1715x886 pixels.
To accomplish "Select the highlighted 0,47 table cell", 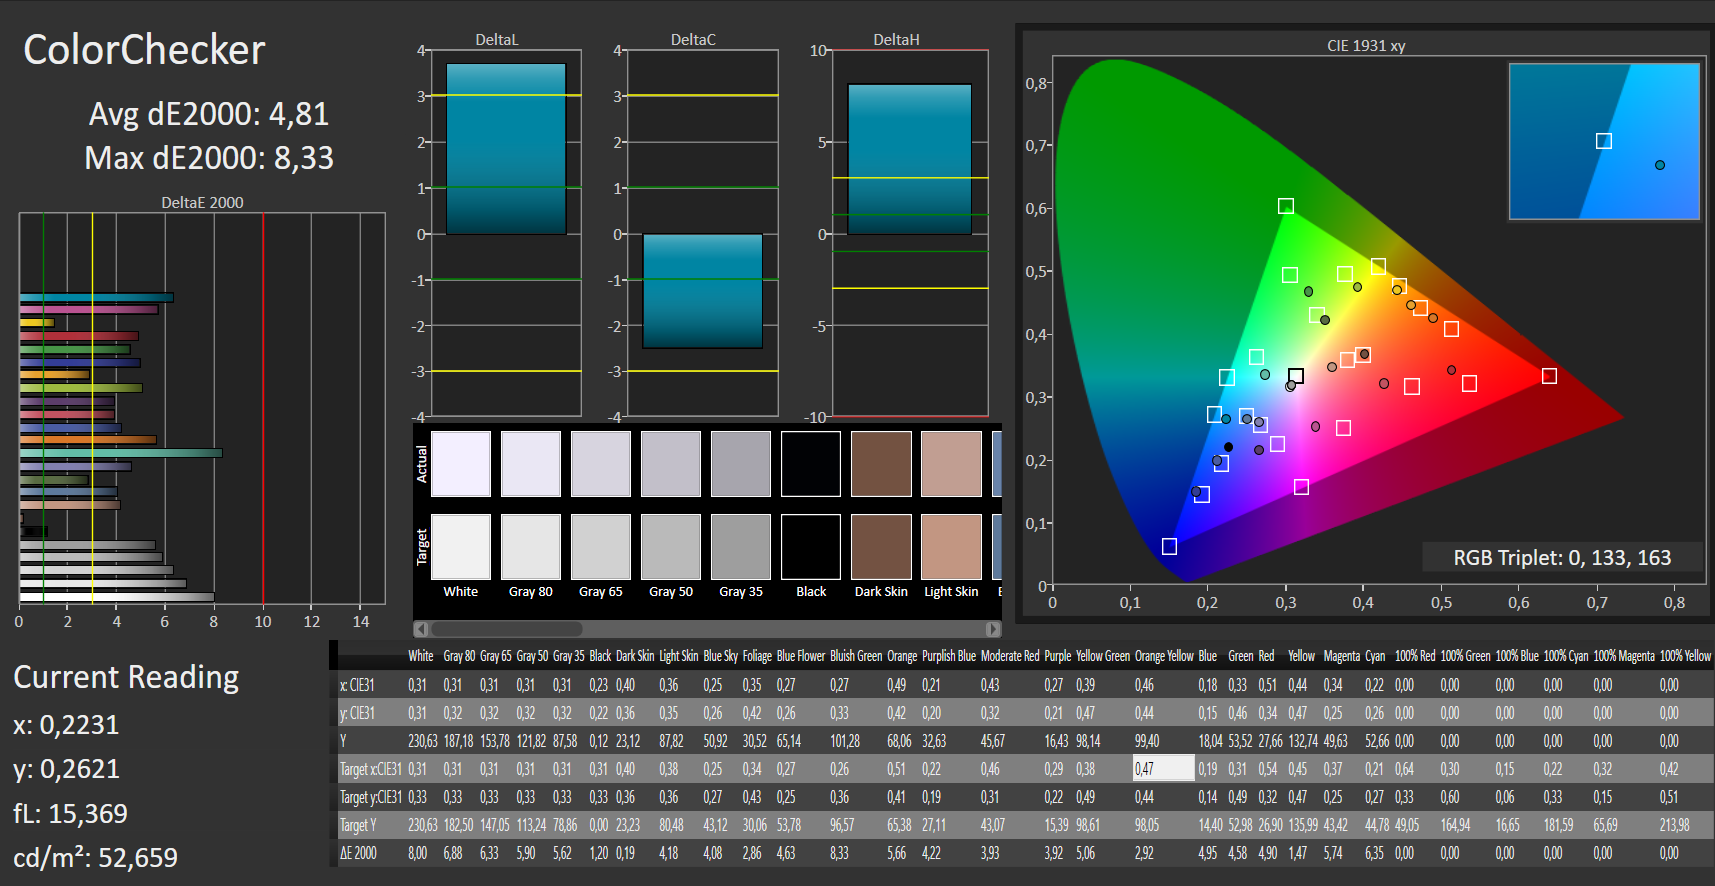I will pyautogui.click(x=1163, y=769).
